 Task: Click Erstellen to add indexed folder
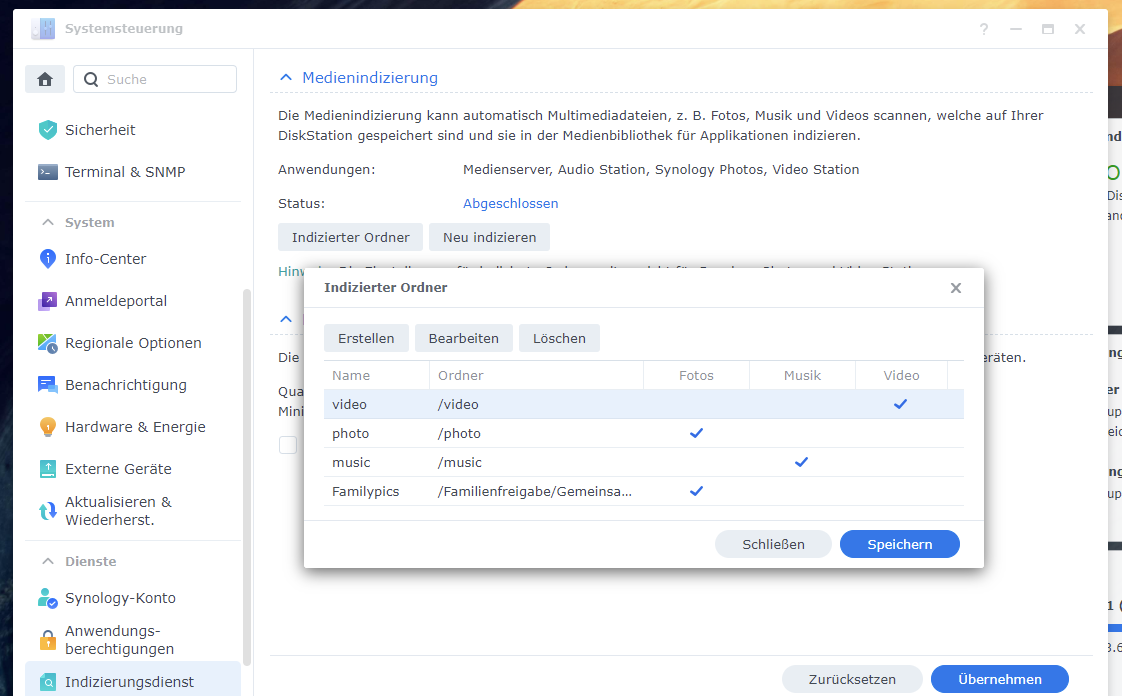[x=366, y=338]
